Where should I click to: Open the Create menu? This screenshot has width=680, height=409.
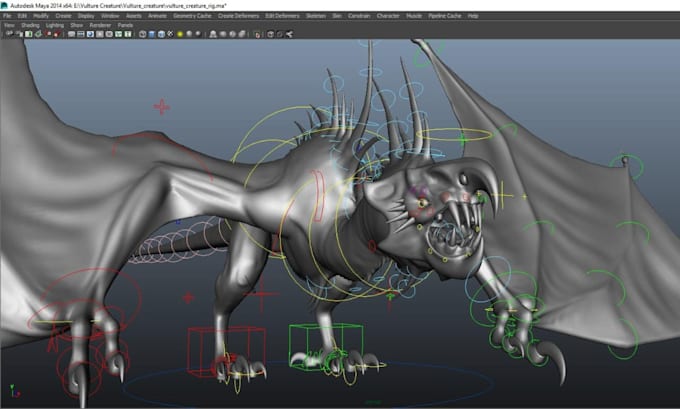(63, 16)
